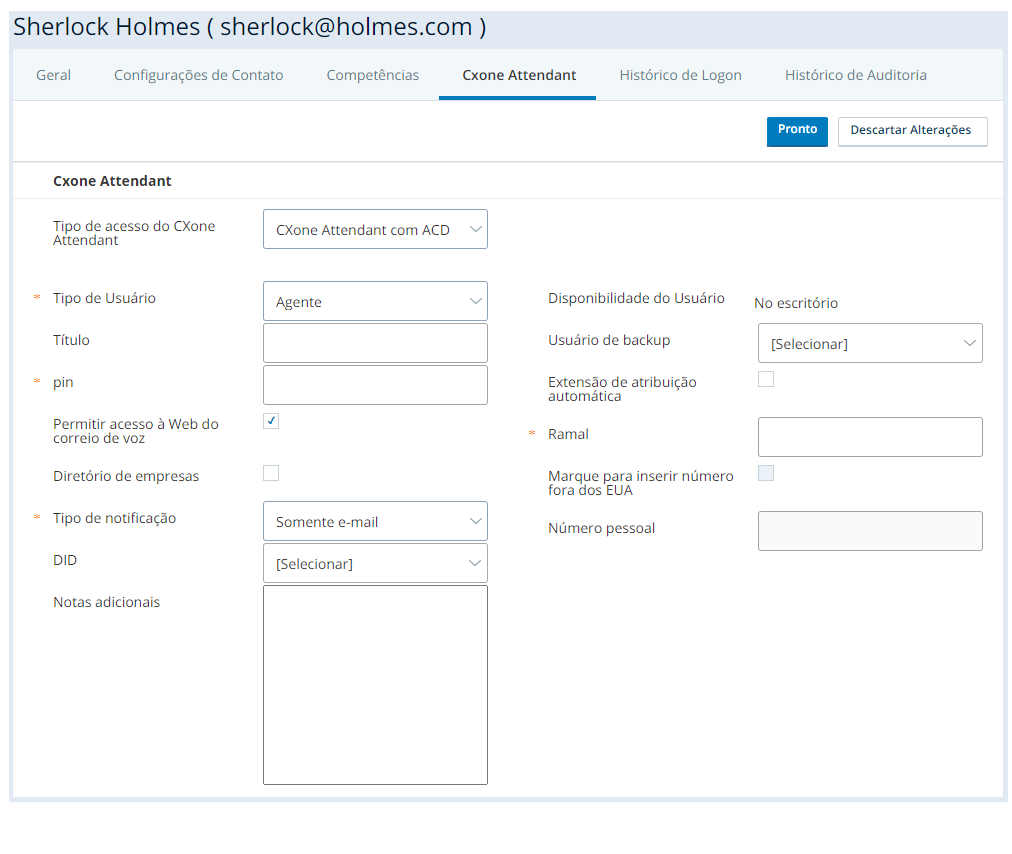Open the Tipo de notificação dropdown

click(375, 521)
